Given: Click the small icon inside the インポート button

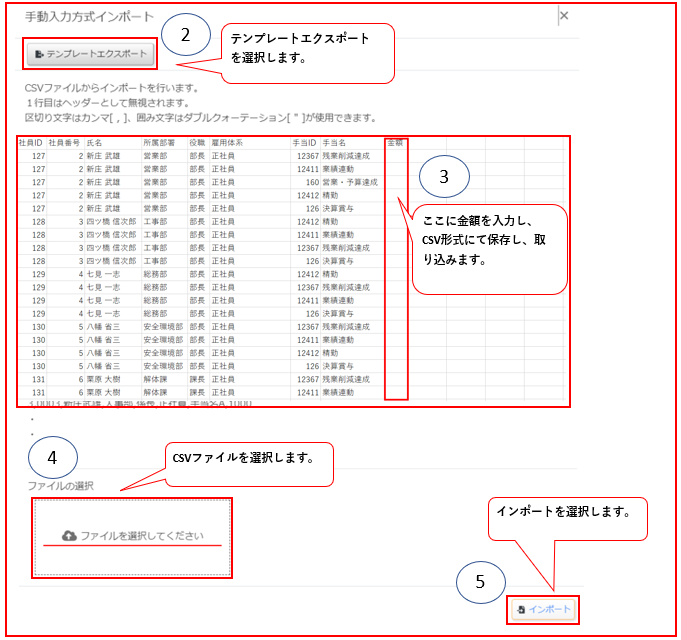Looking at the screenshot, I should pyautogui.click(x=522, y=608).
